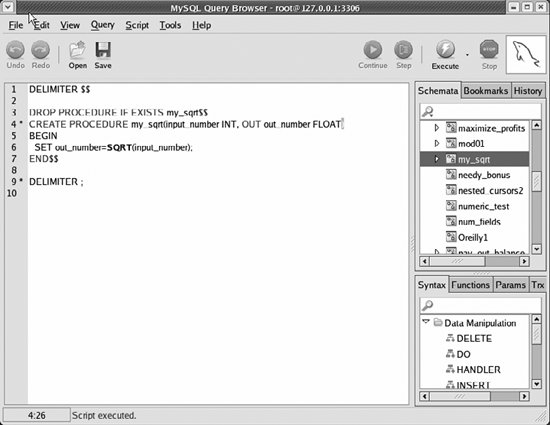Click the Step debugging icon

click(403, 49)
